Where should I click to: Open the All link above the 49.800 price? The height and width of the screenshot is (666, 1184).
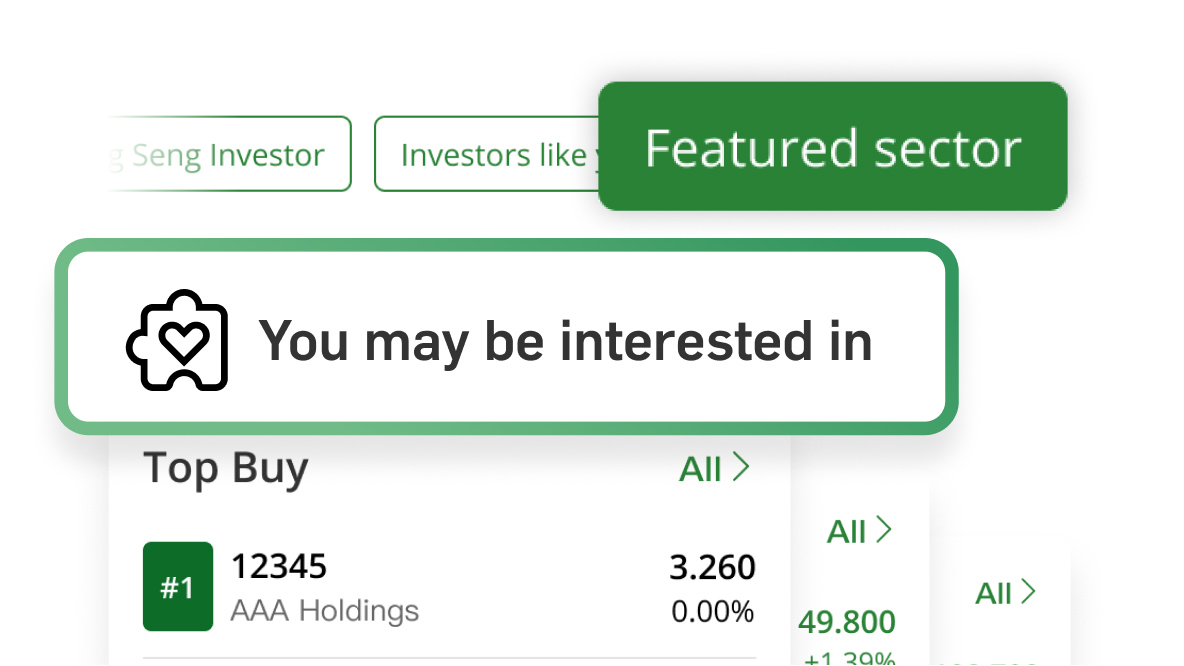tap(847, 532)
